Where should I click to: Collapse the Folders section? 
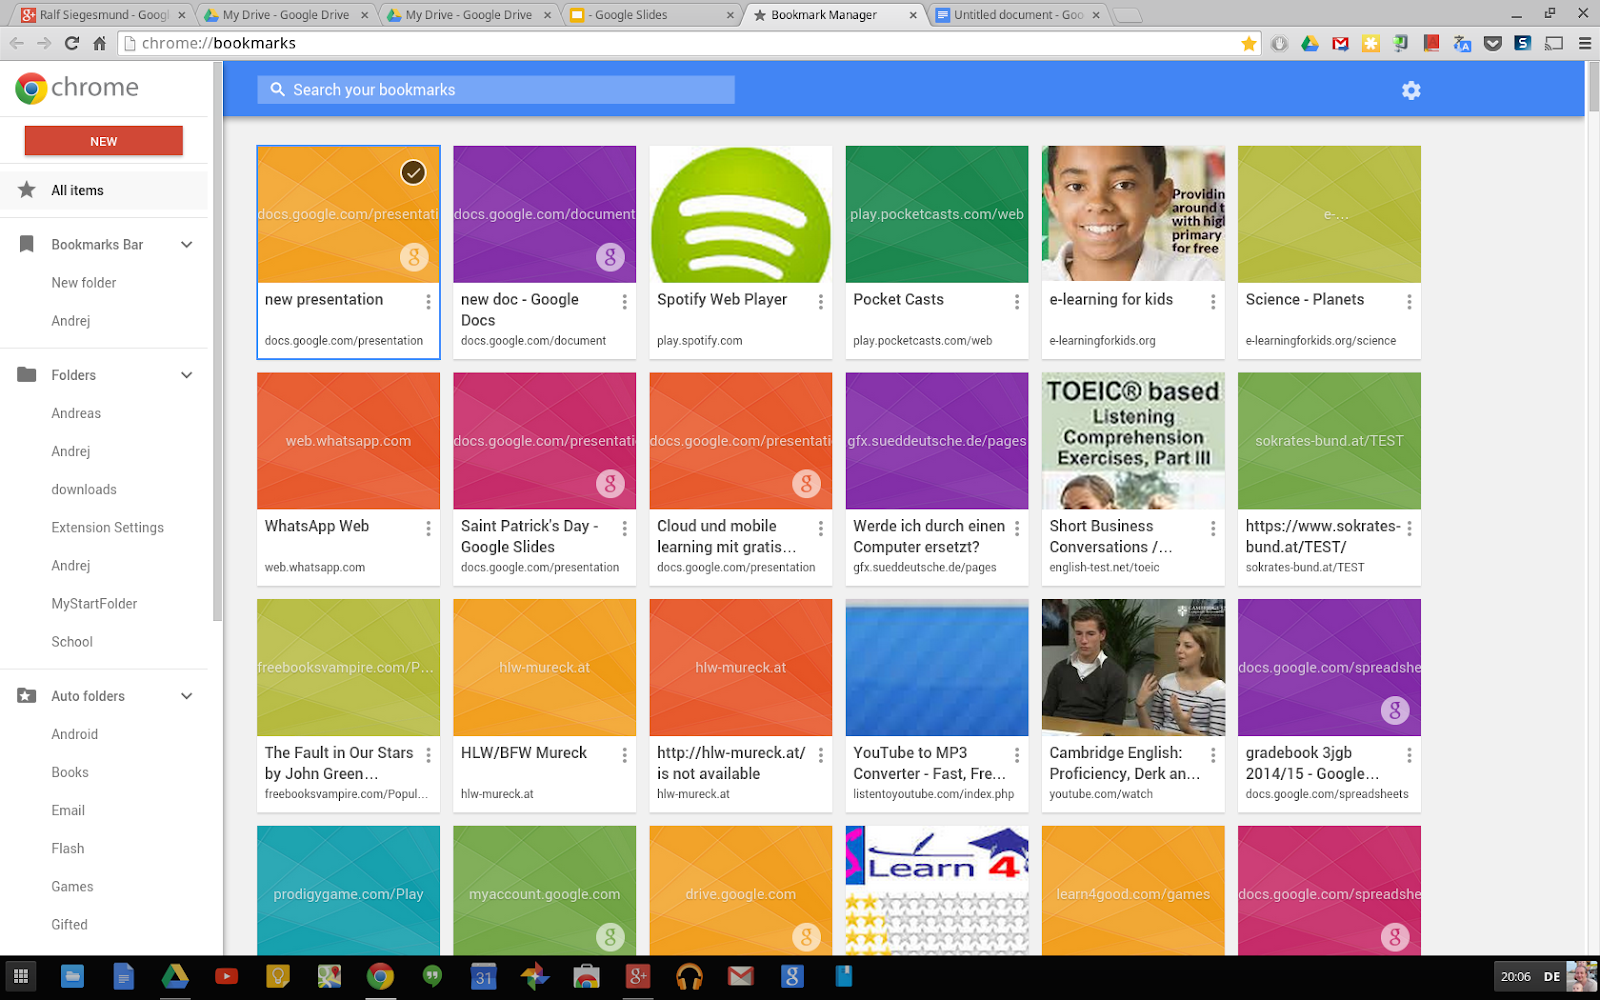pyautogui.click(x=186, y=375)
